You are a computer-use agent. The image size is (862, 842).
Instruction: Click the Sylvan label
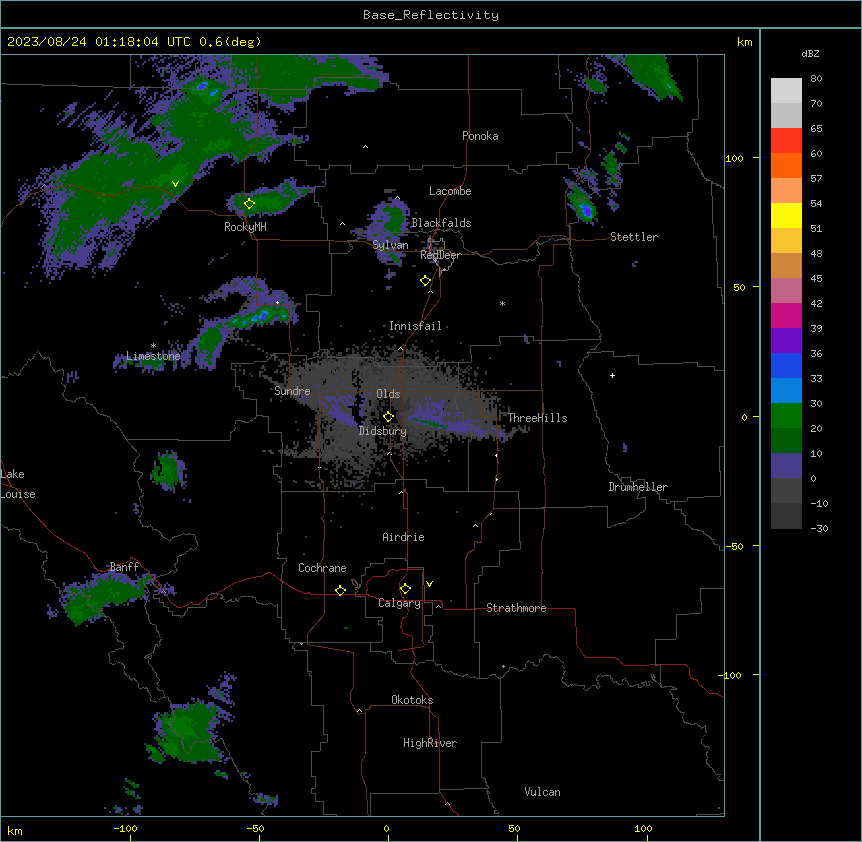pos(390,245)
